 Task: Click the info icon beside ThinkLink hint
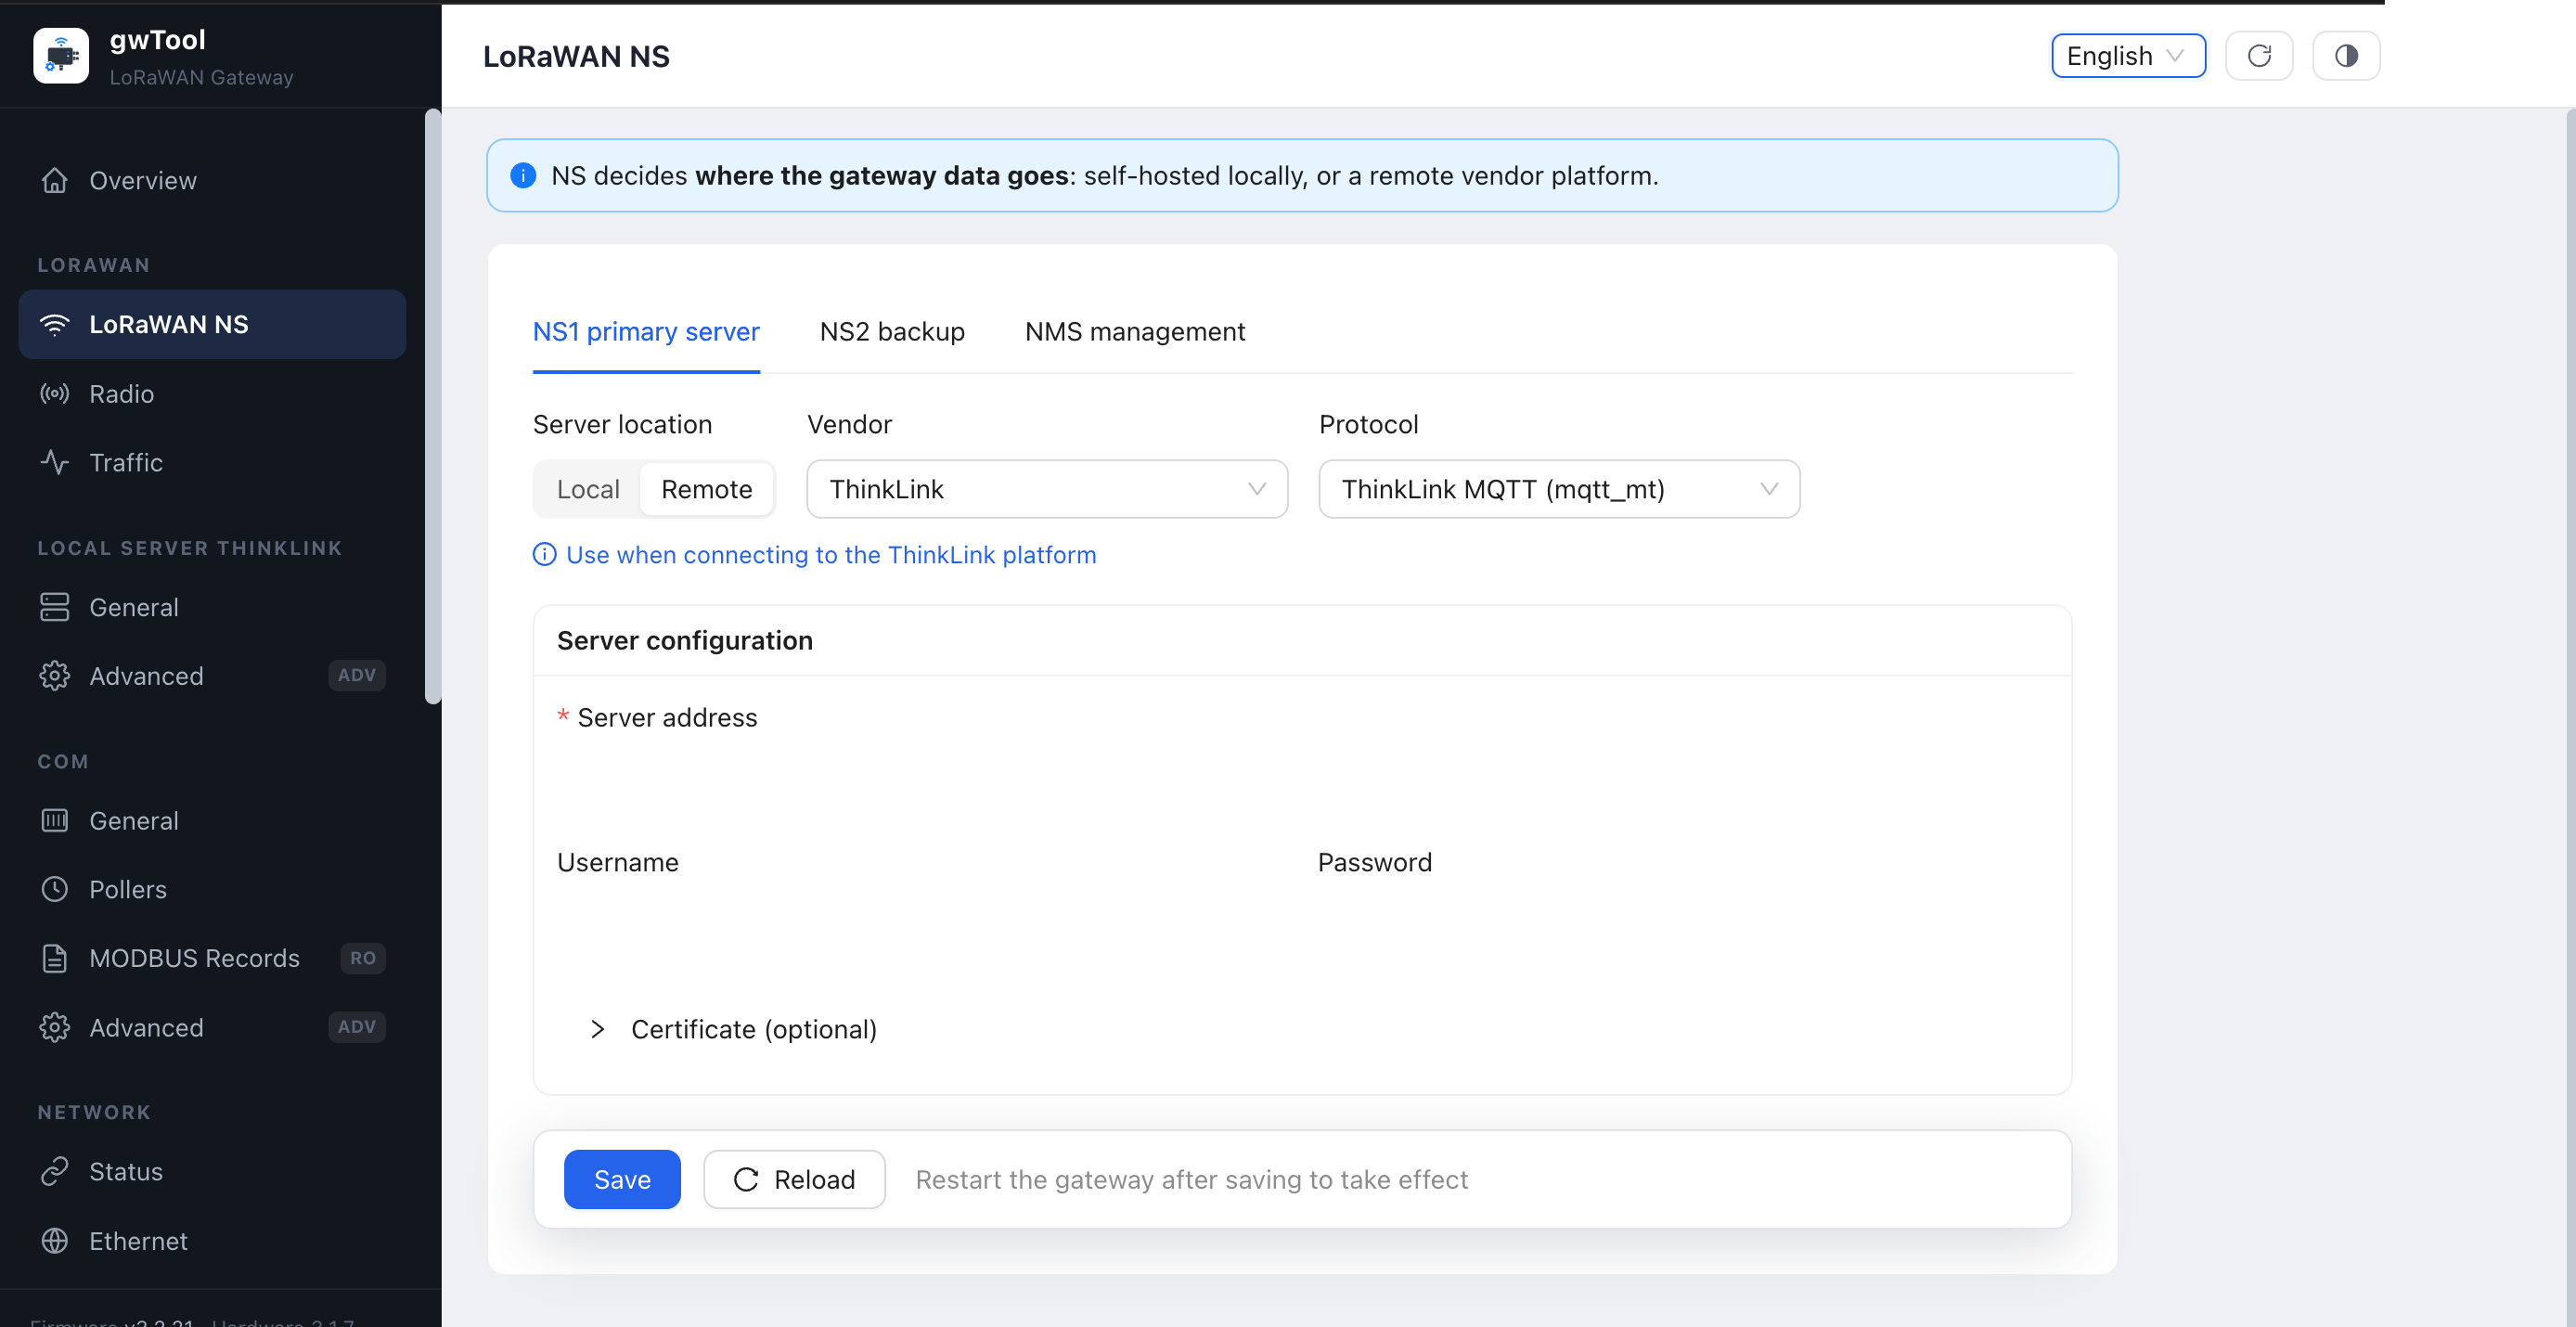(544, 554)
